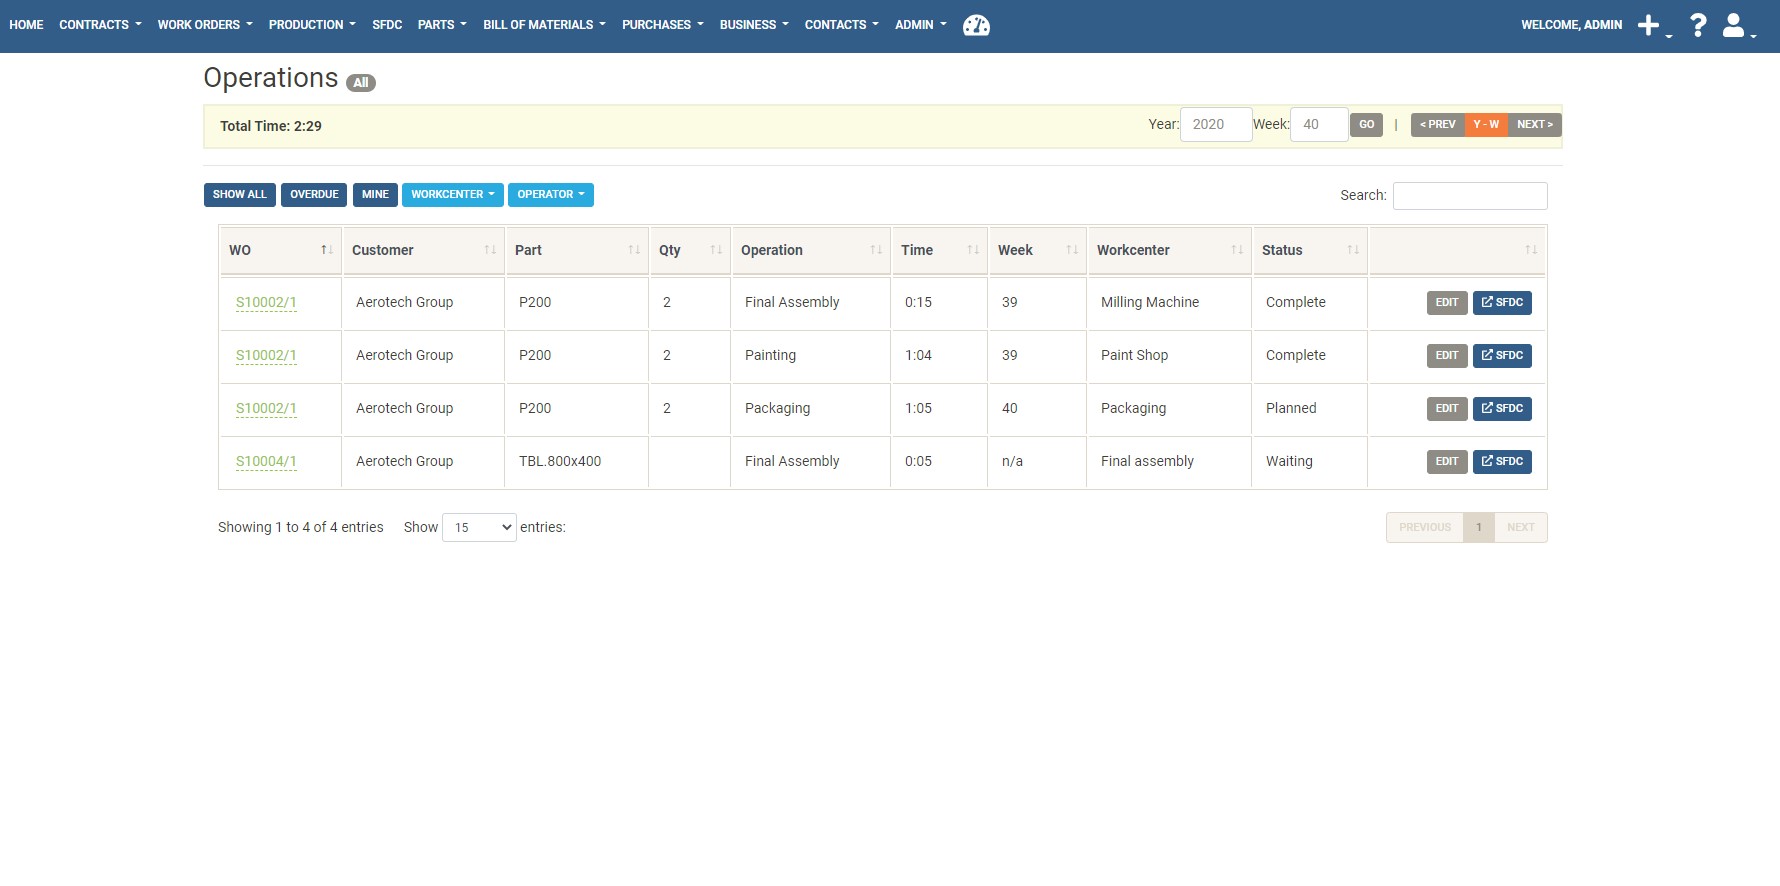The image size is (1780, 886).
Task: Sort by Time column arrows
Action: (973, 250)
